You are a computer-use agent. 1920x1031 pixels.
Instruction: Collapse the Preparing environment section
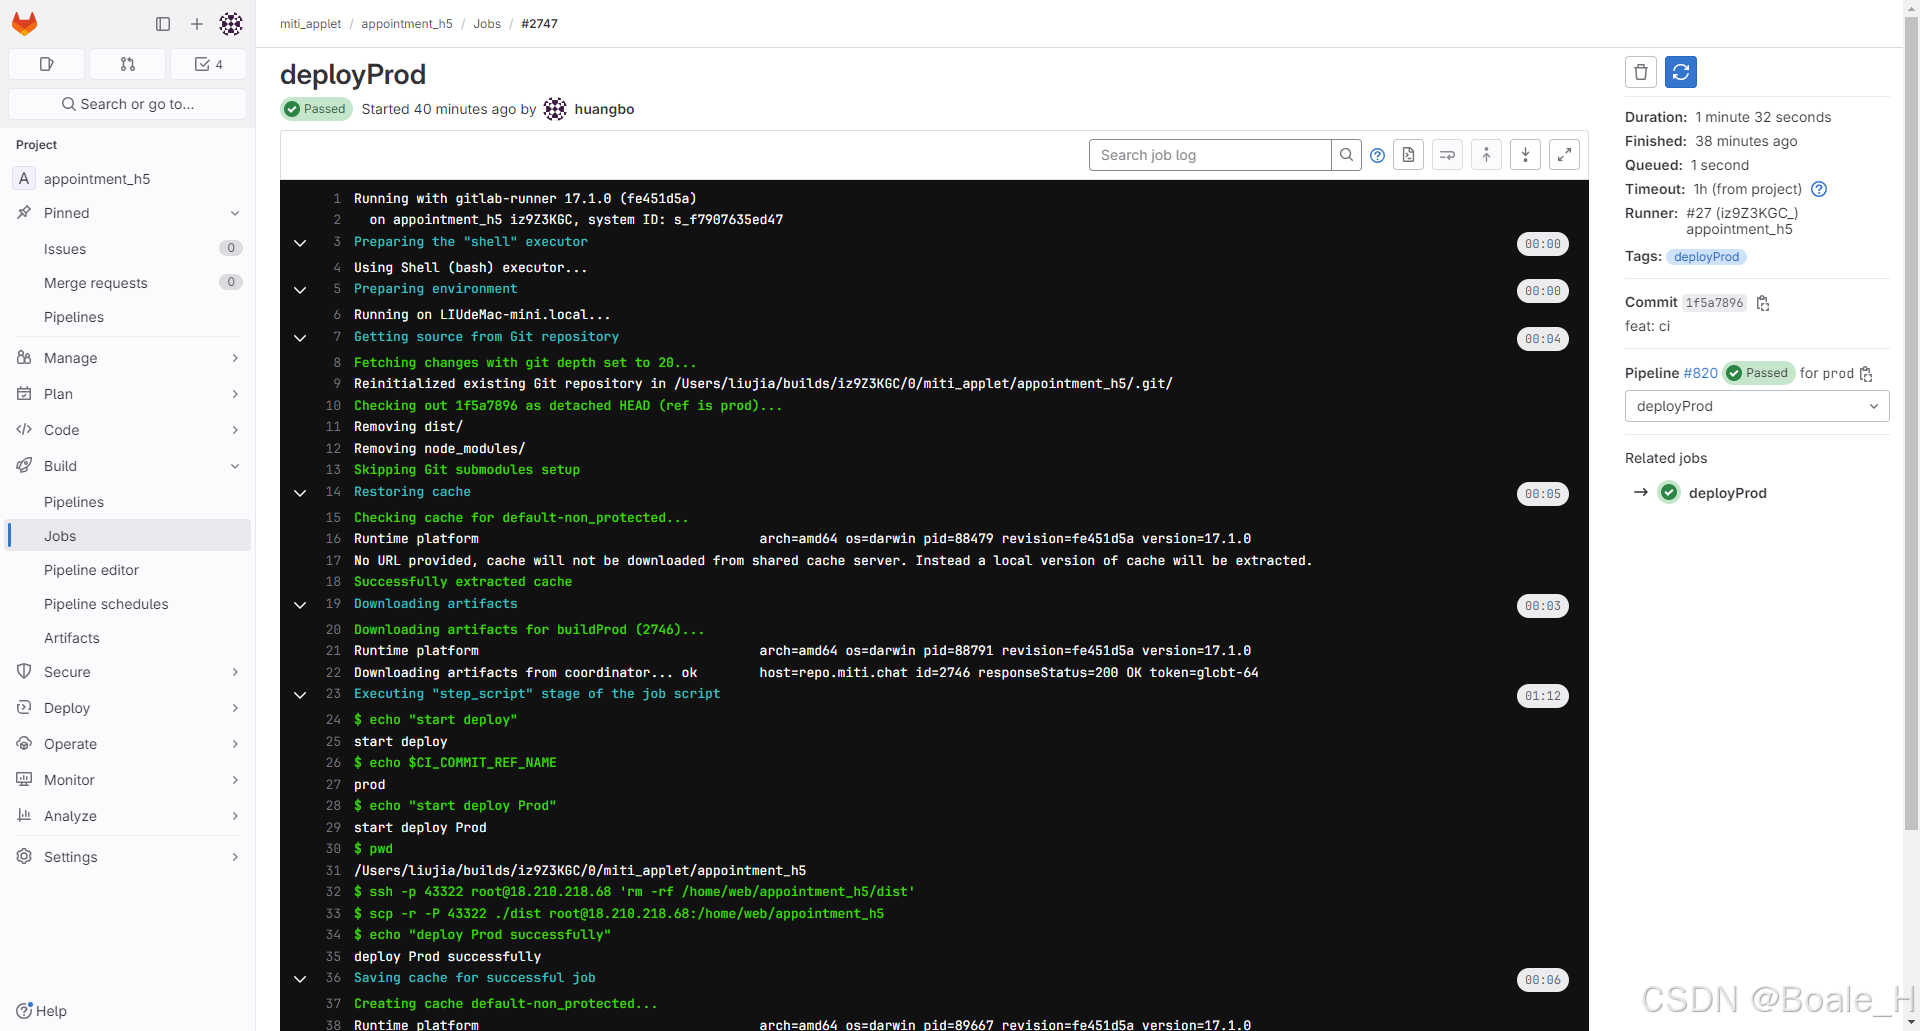click(300, 290)
